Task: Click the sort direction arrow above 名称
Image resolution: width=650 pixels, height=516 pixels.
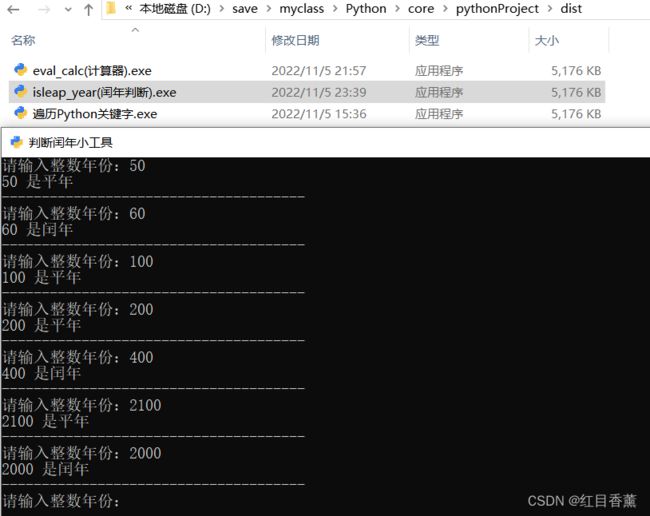Action: (x=135, y=30)
